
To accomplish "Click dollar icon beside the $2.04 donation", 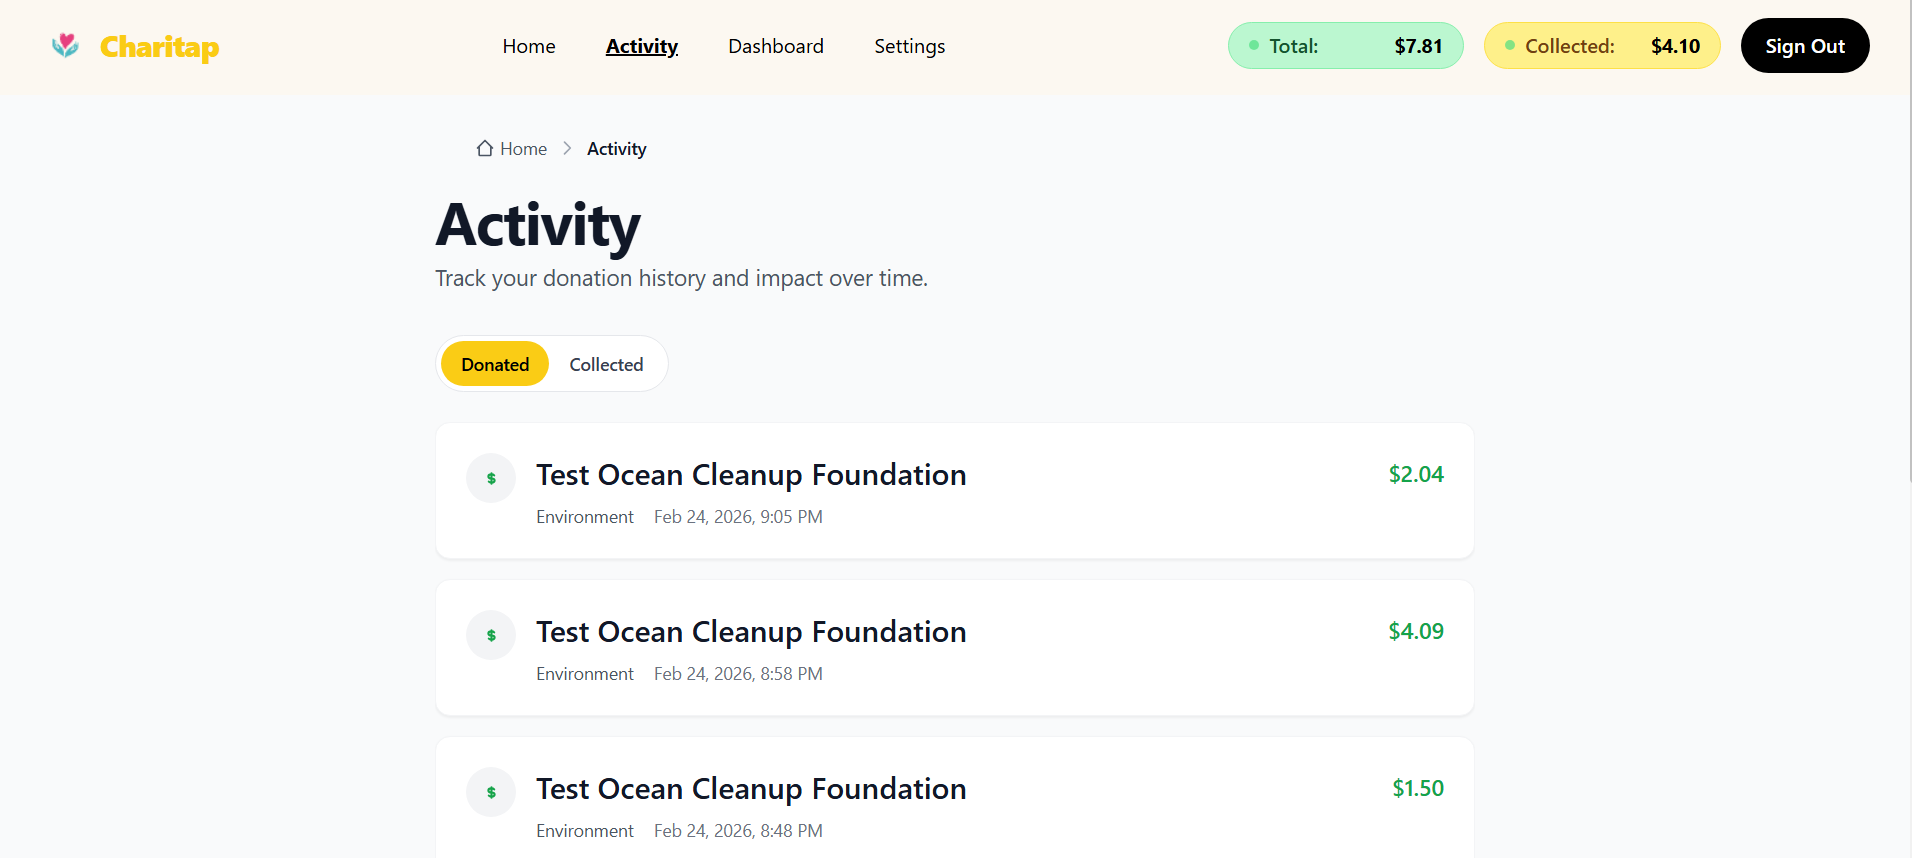I will [491, 478].
